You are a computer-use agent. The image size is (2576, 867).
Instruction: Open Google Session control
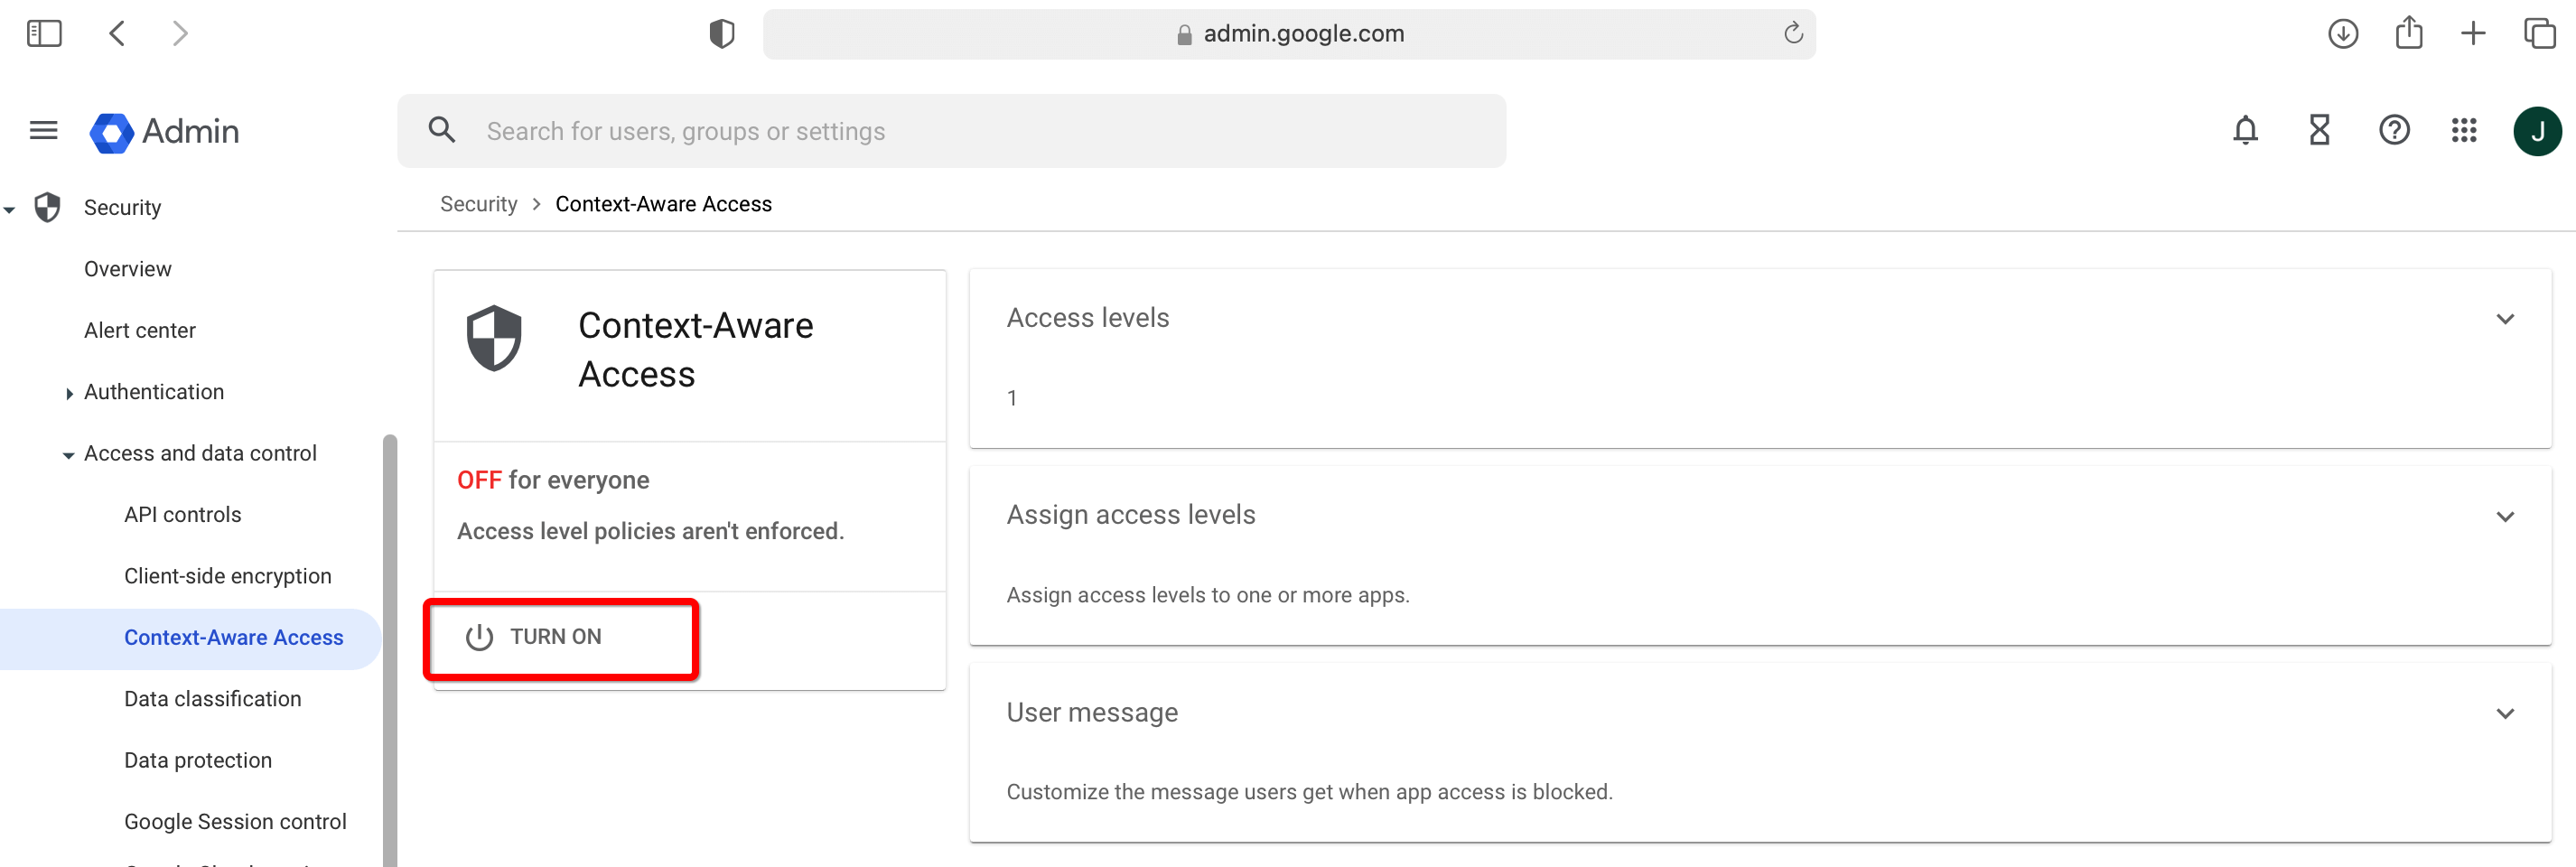click(x=236, y=822)
